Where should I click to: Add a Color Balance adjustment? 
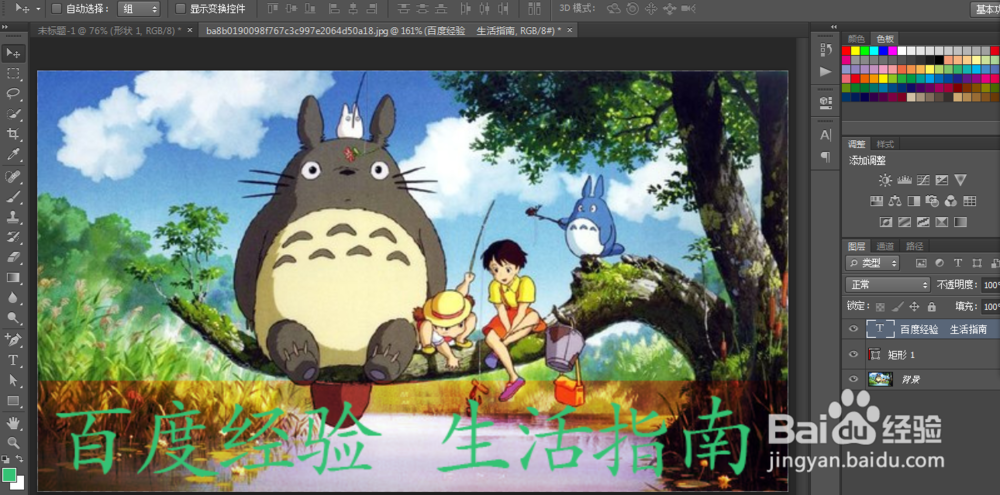895,202
